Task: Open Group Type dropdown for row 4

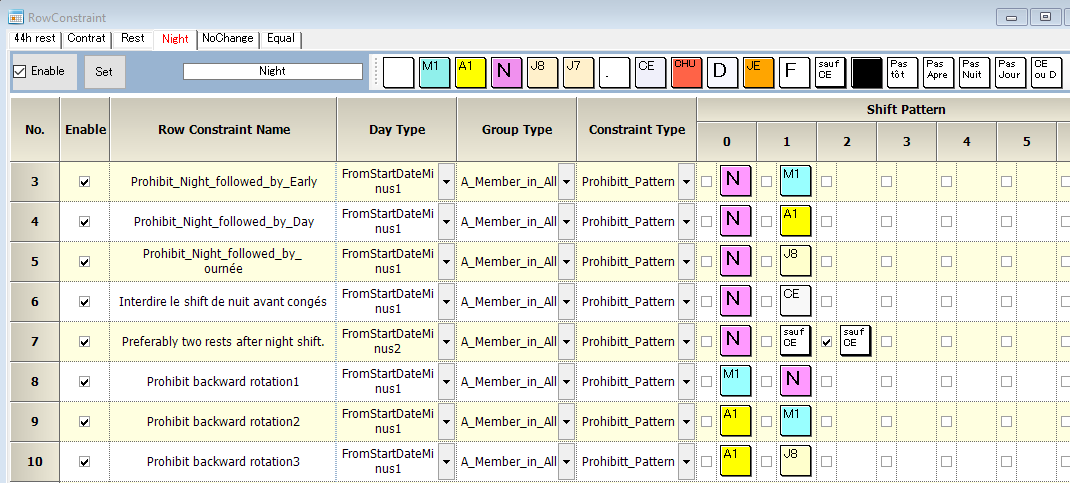Action: tap(566, 221)
